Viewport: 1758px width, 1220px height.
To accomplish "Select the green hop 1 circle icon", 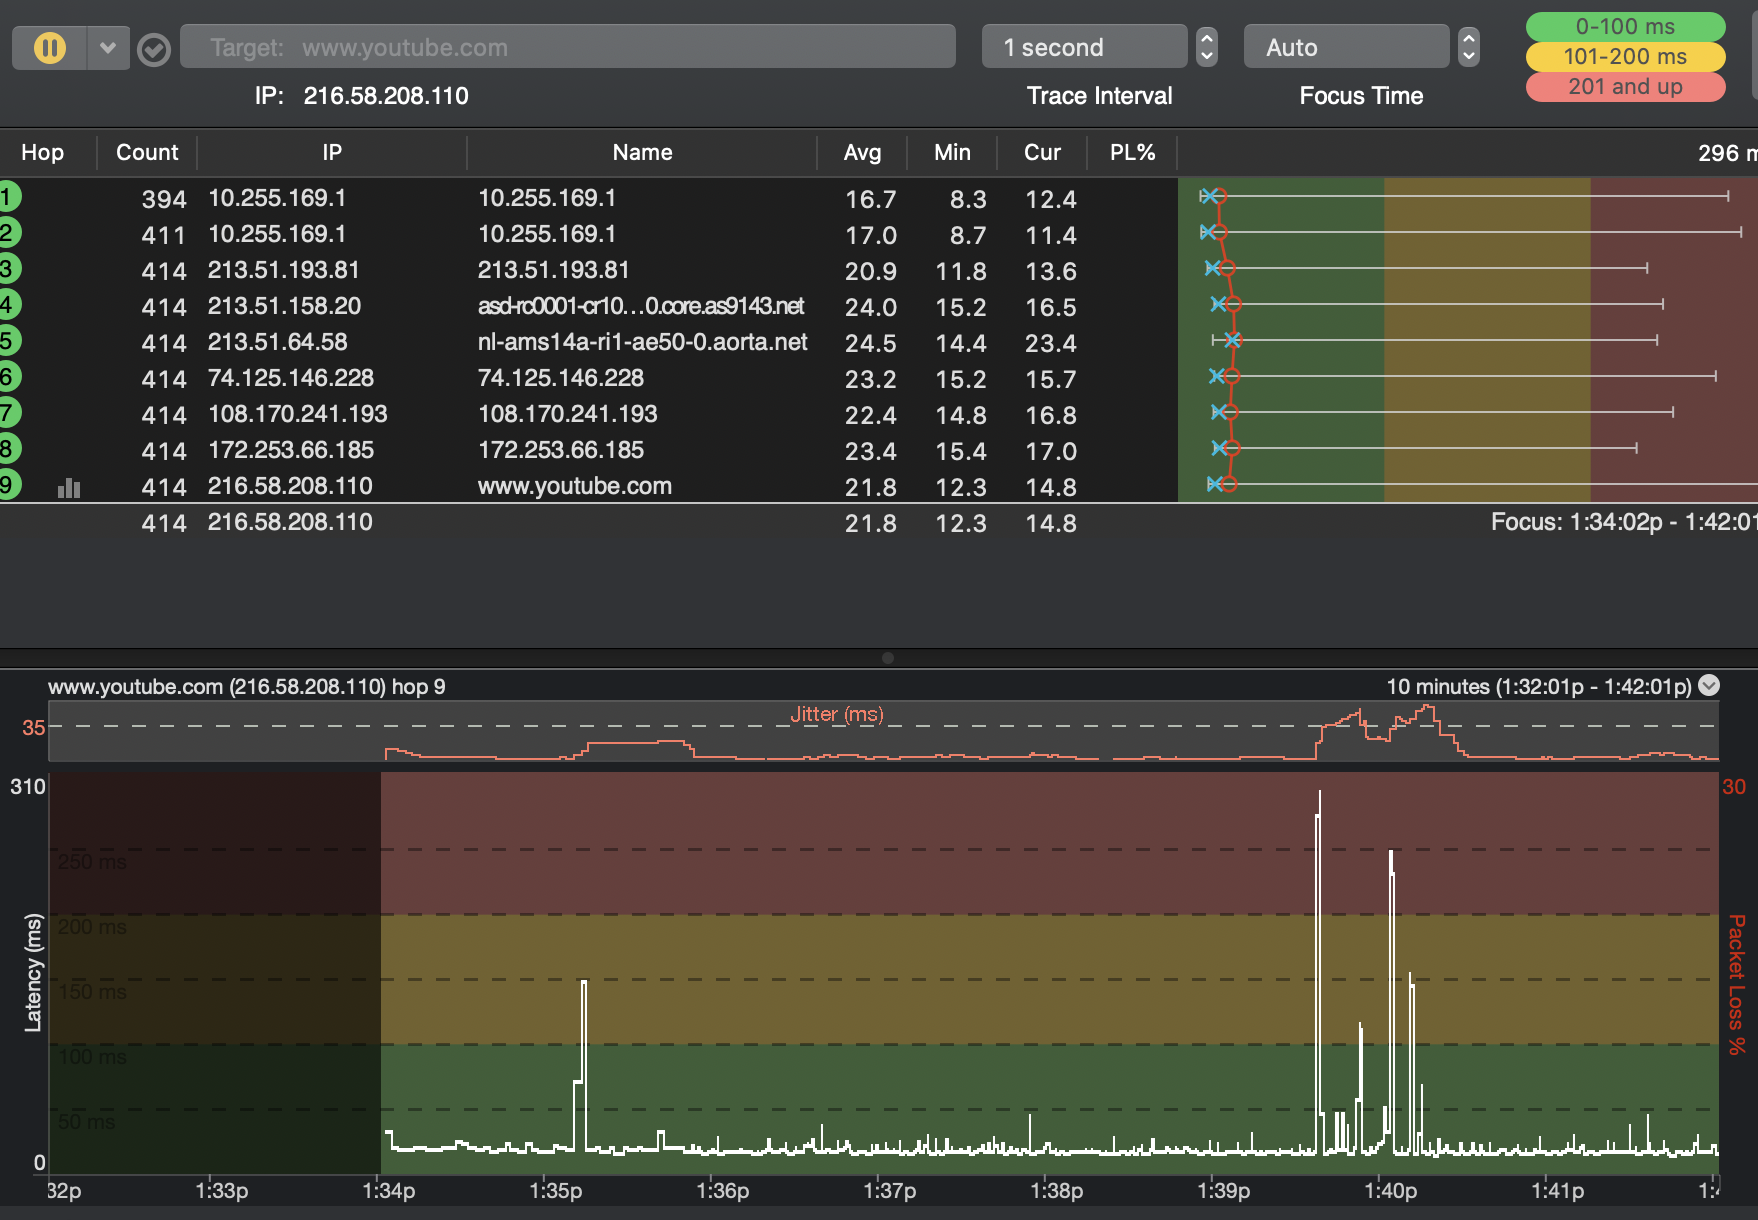I will pyautogui.click(x=8, y=197).
